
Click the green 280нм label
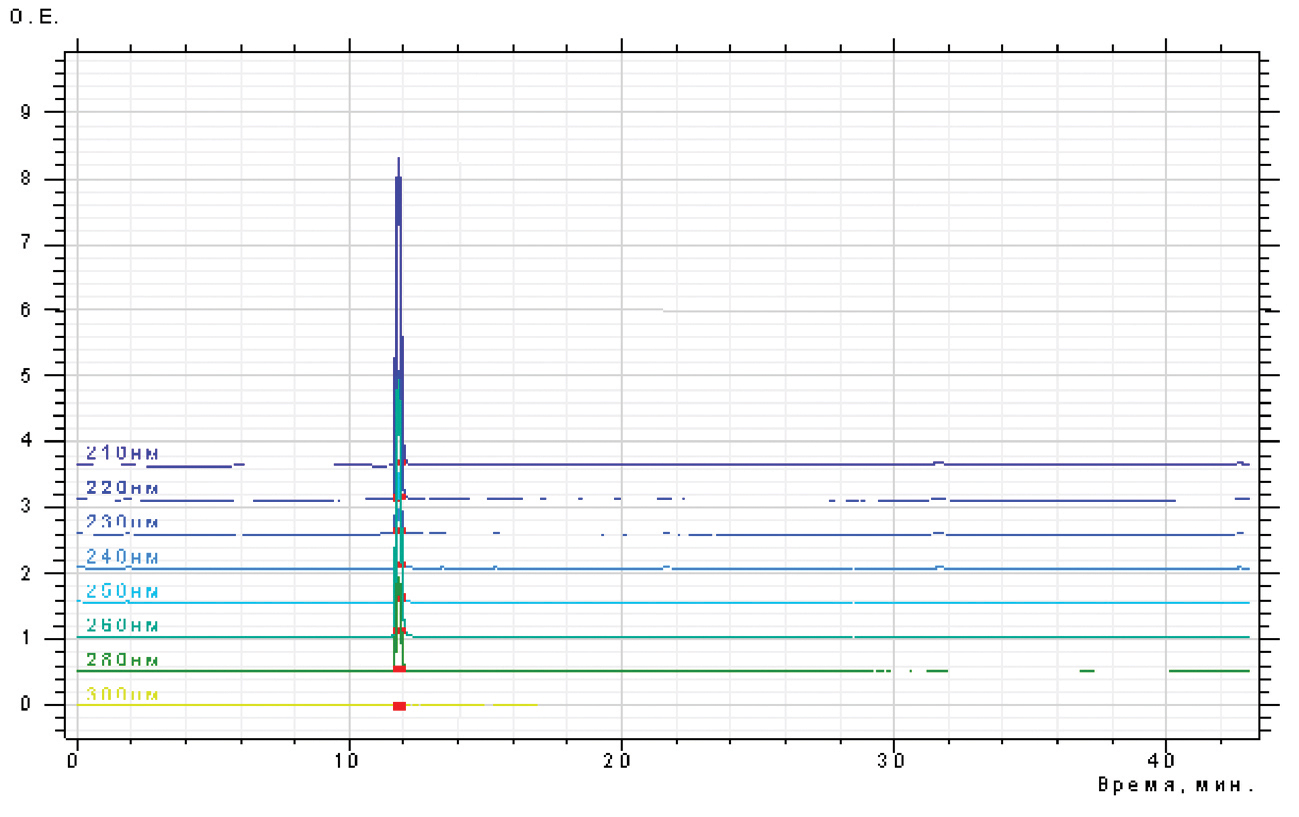(x=122, y=660)
